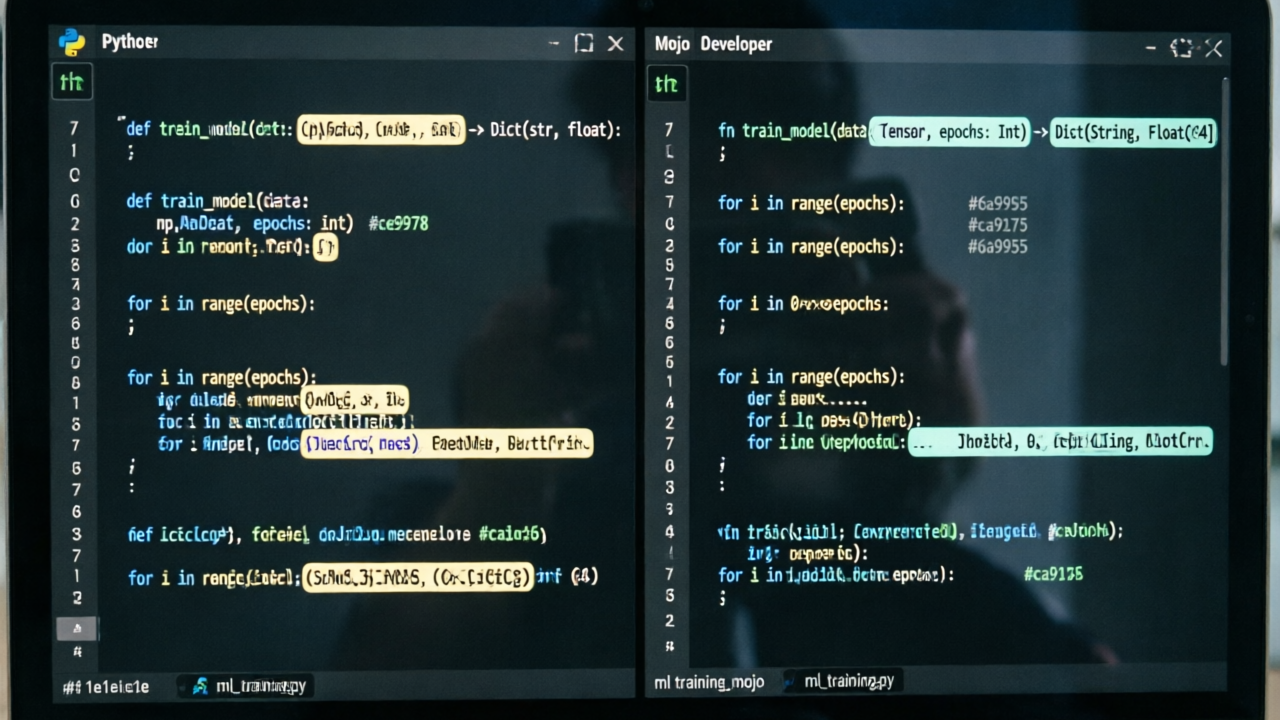Minimize the Pythoer window

[x=554, y=43]
